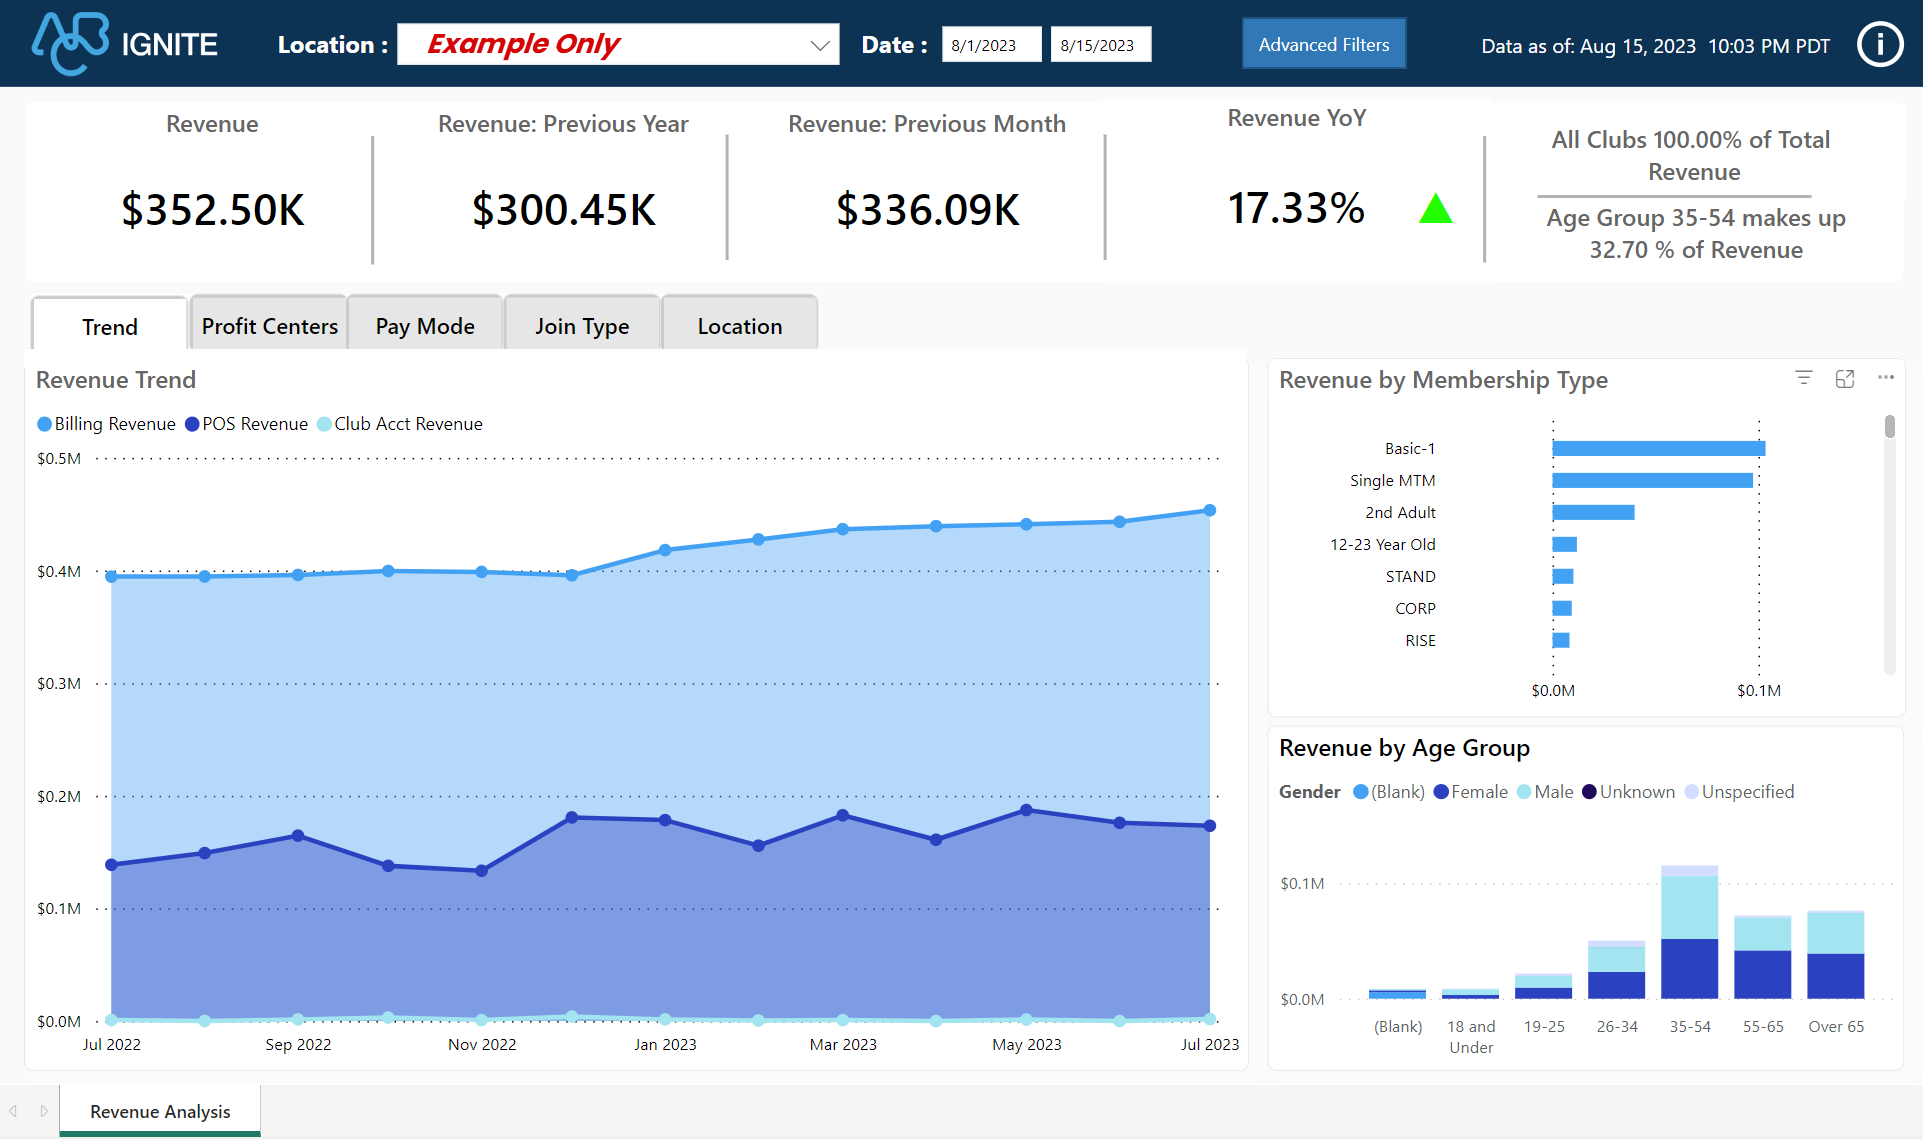1923x1139 pixels.
Task: Click the All Clubs 100.00% of Total text
Action: click(1692, 156)
